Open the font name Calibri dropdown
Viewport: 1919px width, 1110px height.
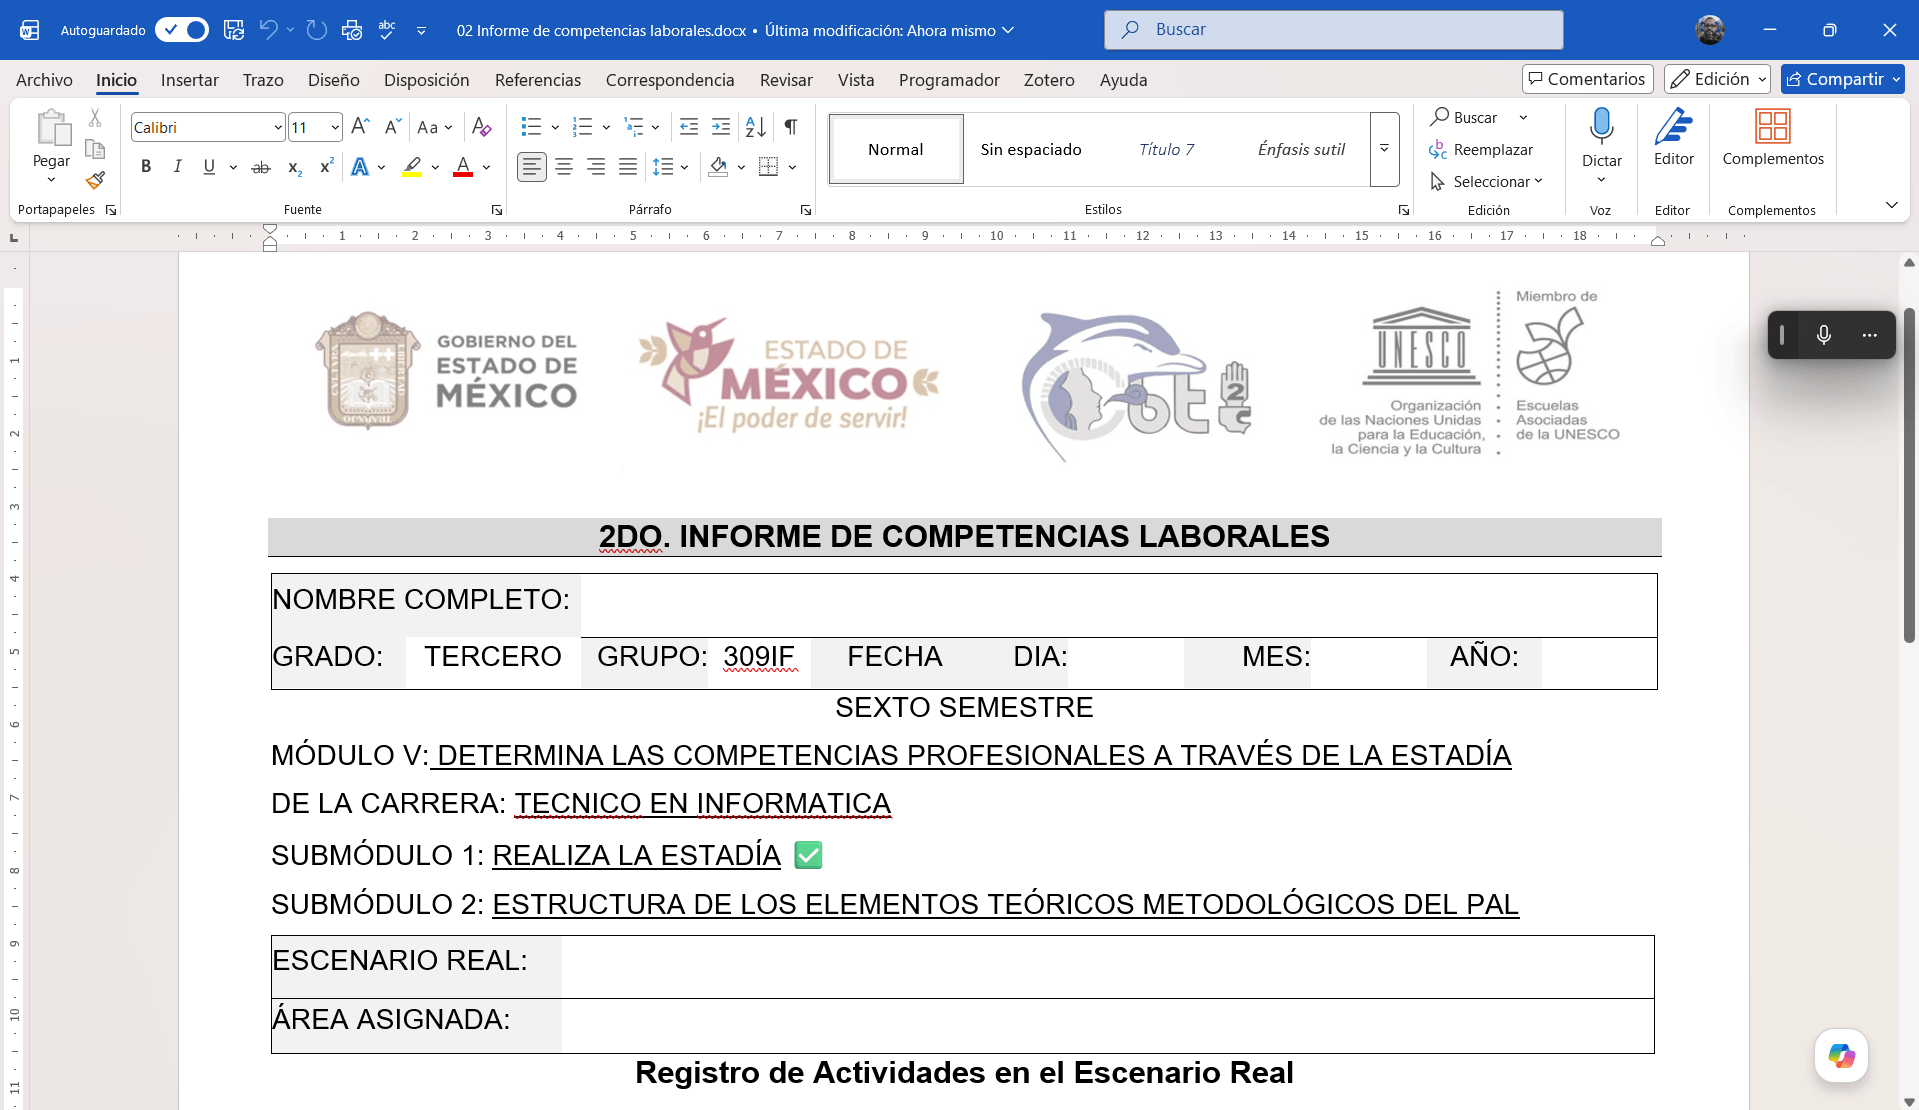(x=278, y=127)
